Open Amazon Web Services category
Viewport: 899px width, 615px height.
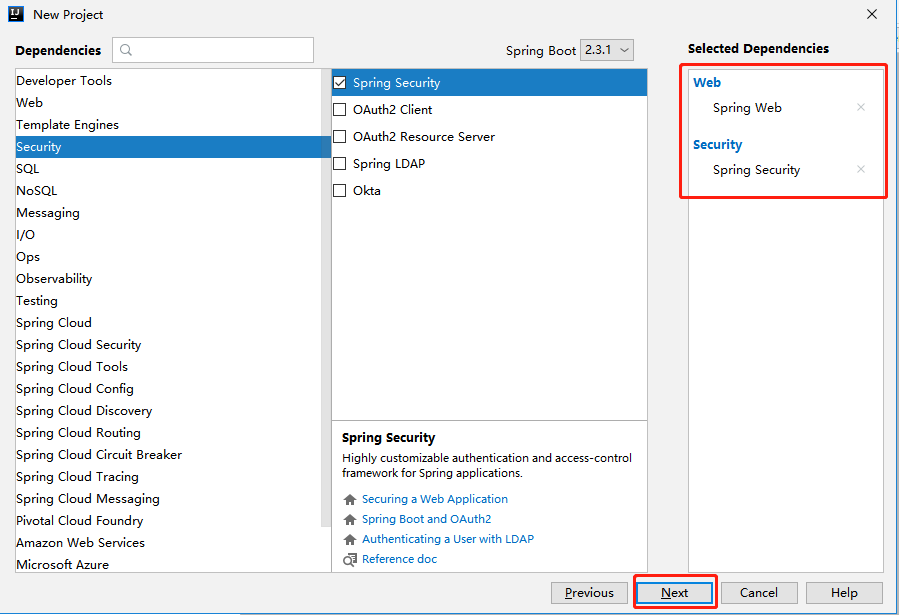[168, 543]
